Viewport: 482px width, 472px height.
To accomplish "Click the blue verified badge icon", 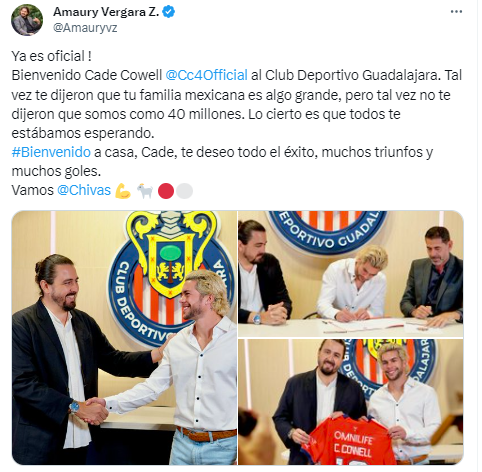I will tap(169, 12).
